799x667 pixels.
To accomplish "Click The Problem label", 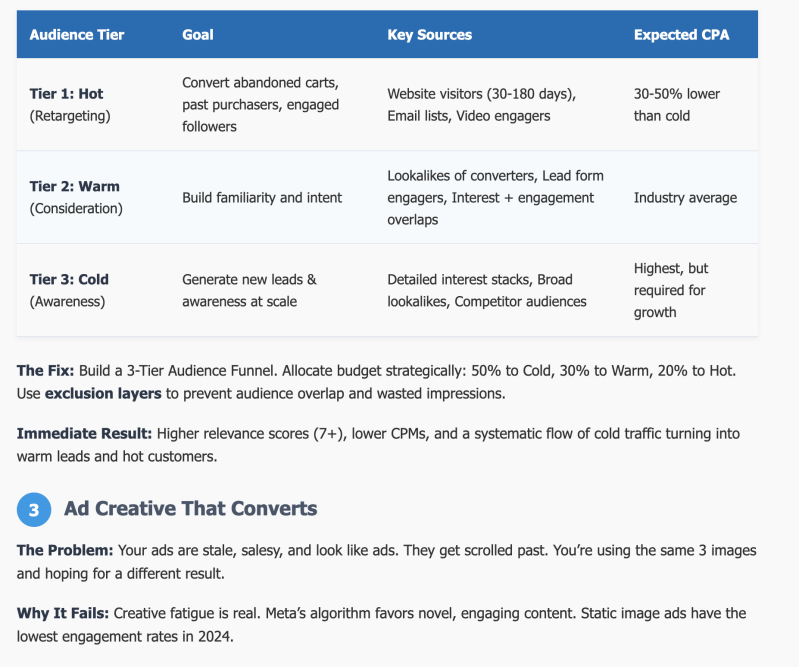I will tap(66, 551).
